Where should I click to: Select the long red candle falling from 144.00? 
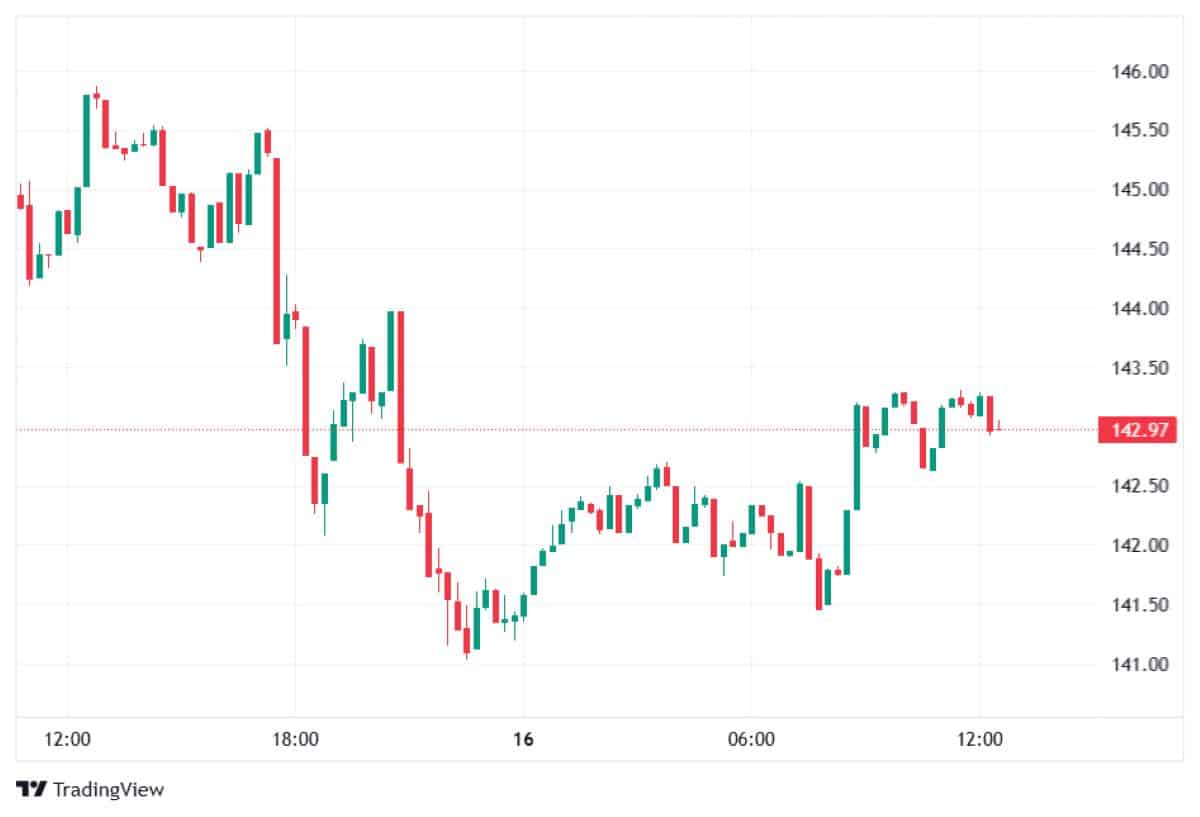(x=400, y=385)
